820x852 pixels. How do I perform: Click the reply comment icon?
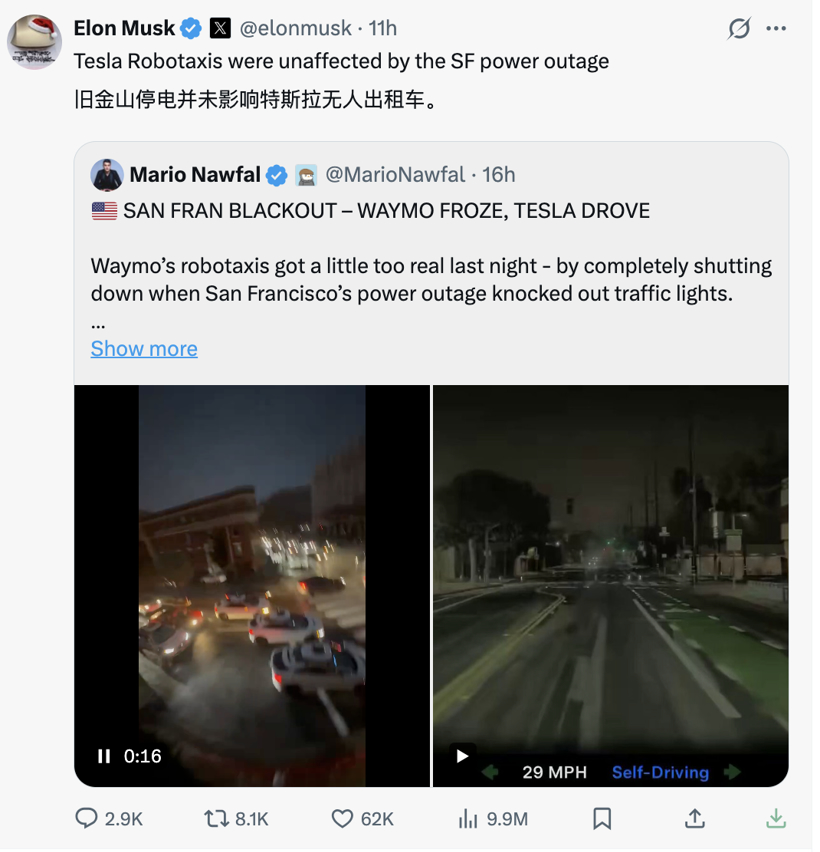coord(87,819)
